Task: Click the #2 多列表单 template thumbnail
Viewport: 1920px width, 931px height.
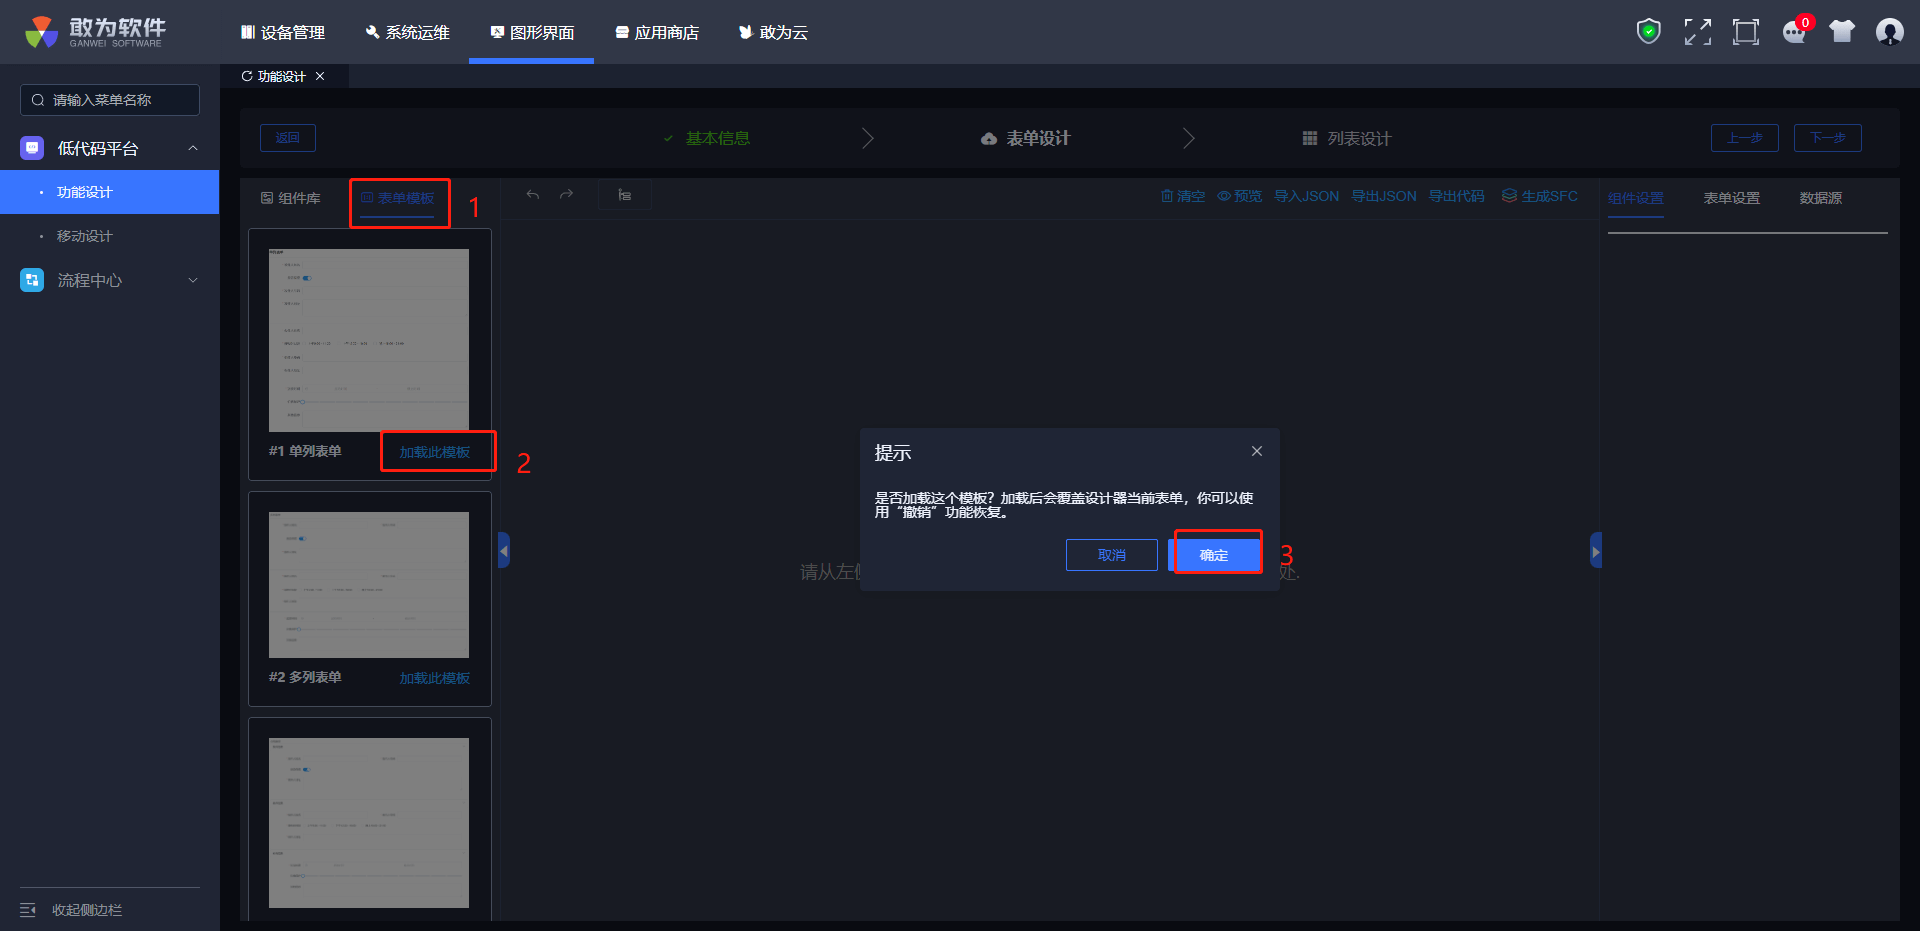Action: pyautogui.click(x=369, y=585)
